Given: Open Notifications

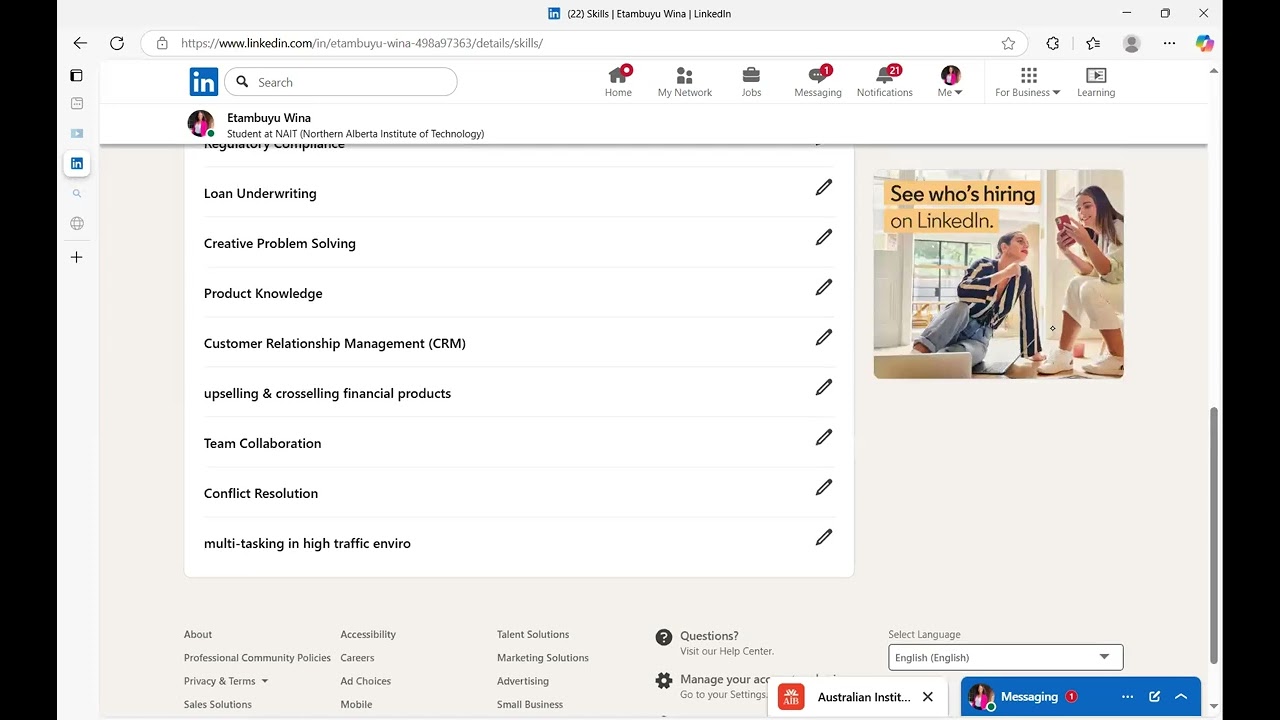Looking at the screenshot, I should click(x=885, y=82).
